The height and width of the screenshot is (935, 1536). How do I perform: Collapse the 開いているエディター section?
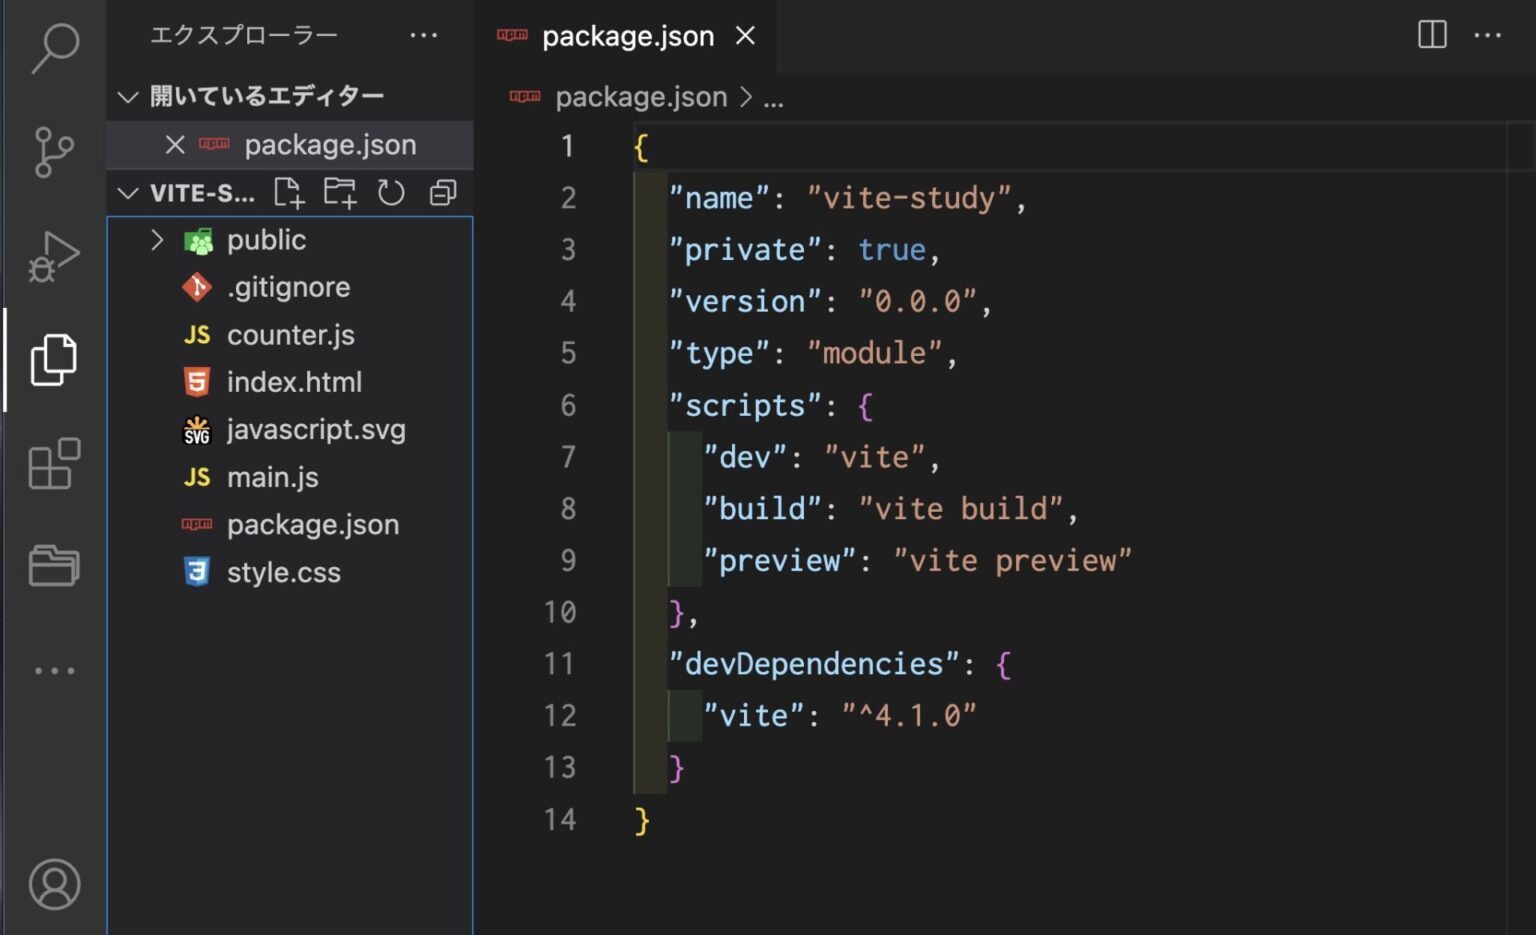128,95
